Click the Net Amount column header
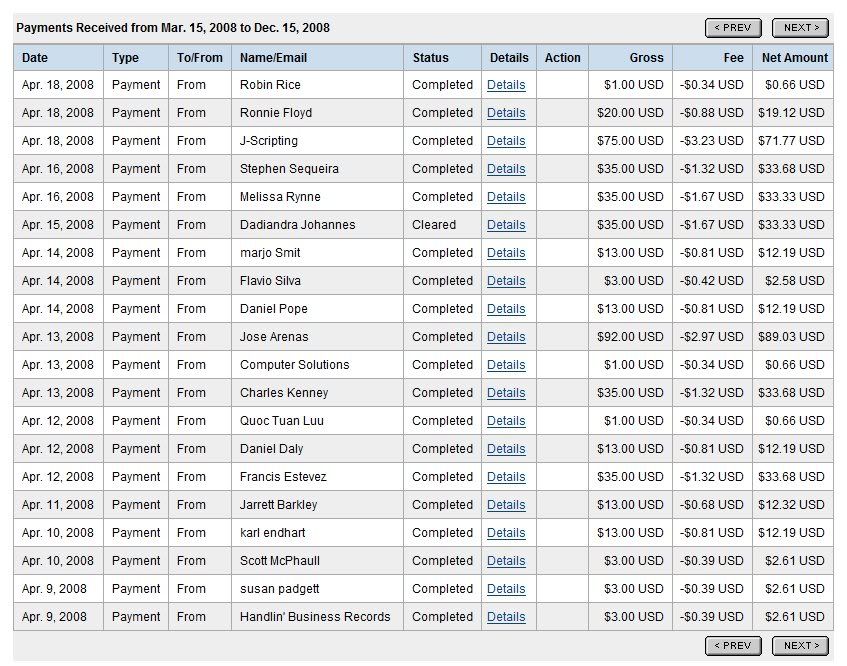 (794, 58)
